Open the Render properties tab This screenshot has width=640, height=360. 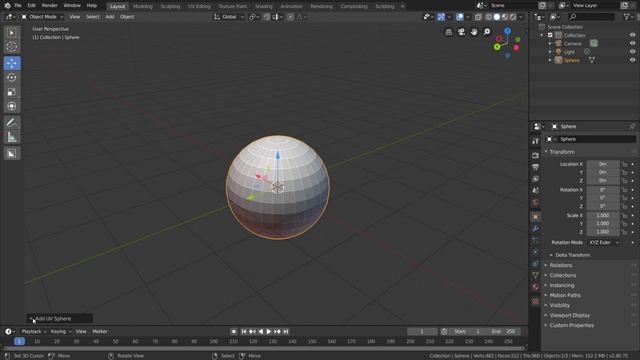pyautogui.click(x=536, y=156)
